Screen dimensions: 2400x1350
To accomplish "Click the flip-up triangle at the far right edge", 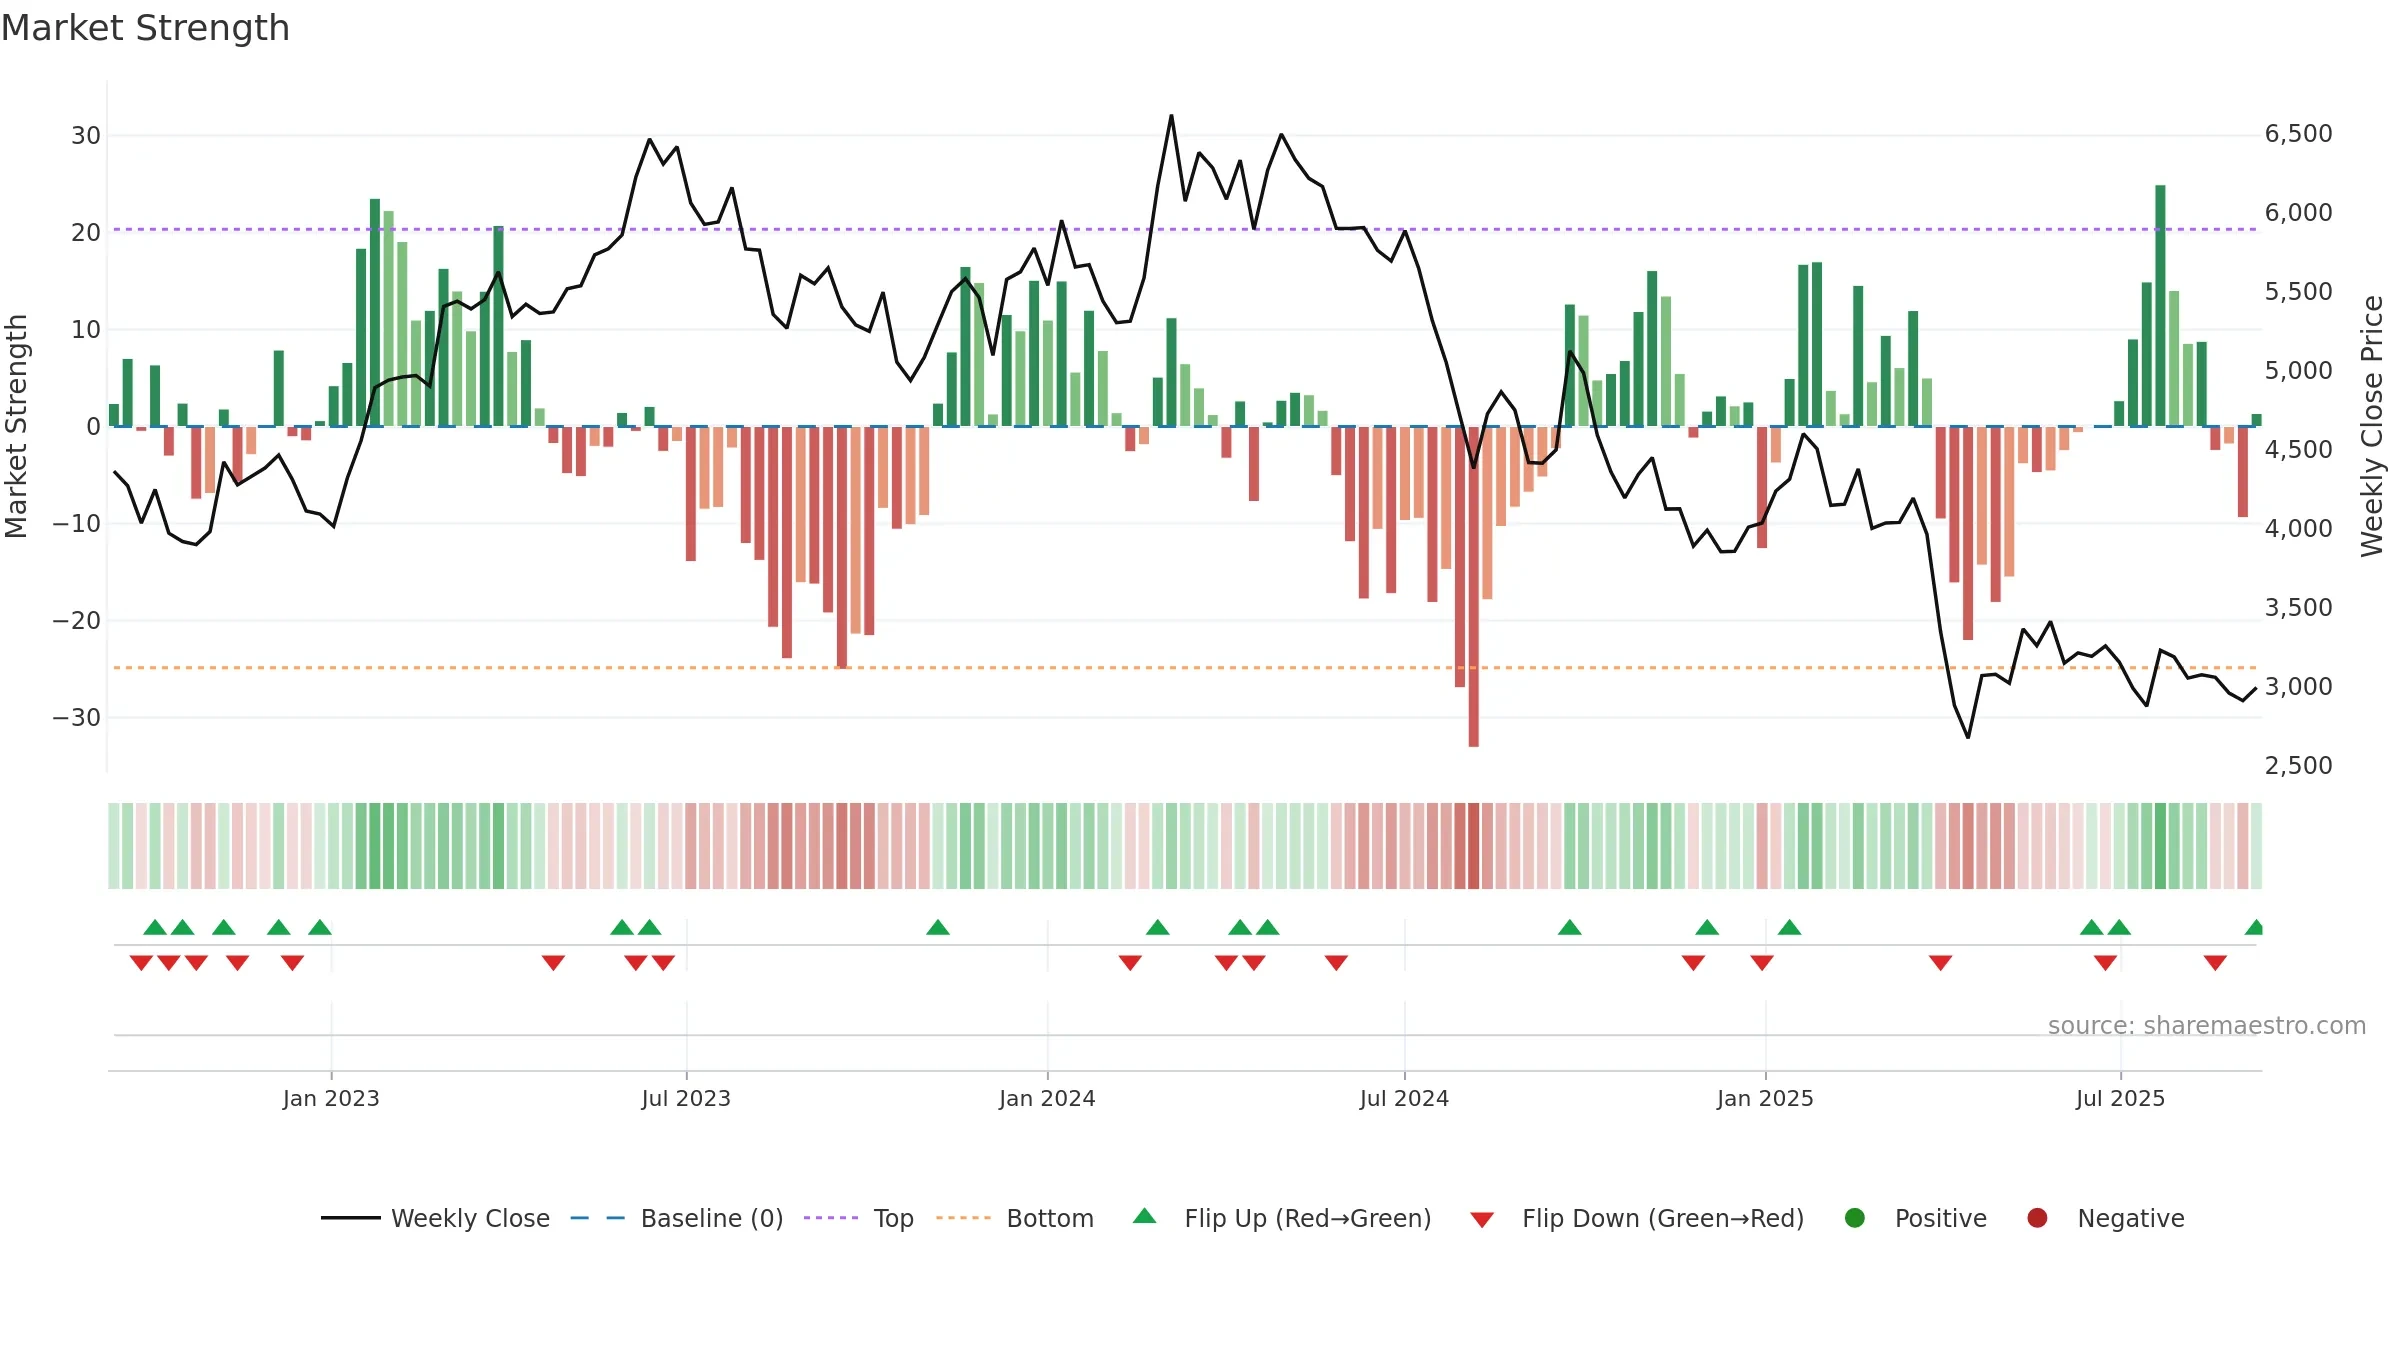I will (2254, 927).
